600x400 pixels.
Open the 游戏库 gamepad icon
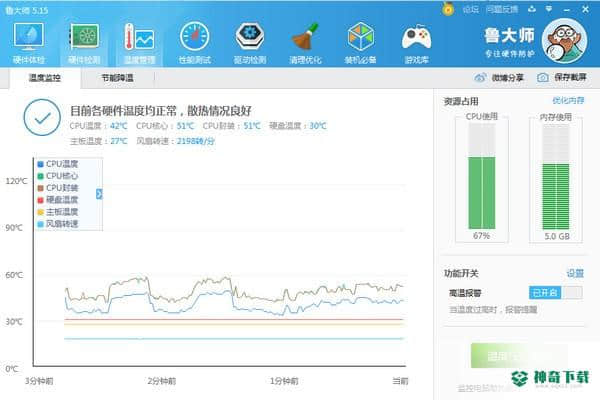[x=416, y=37]
